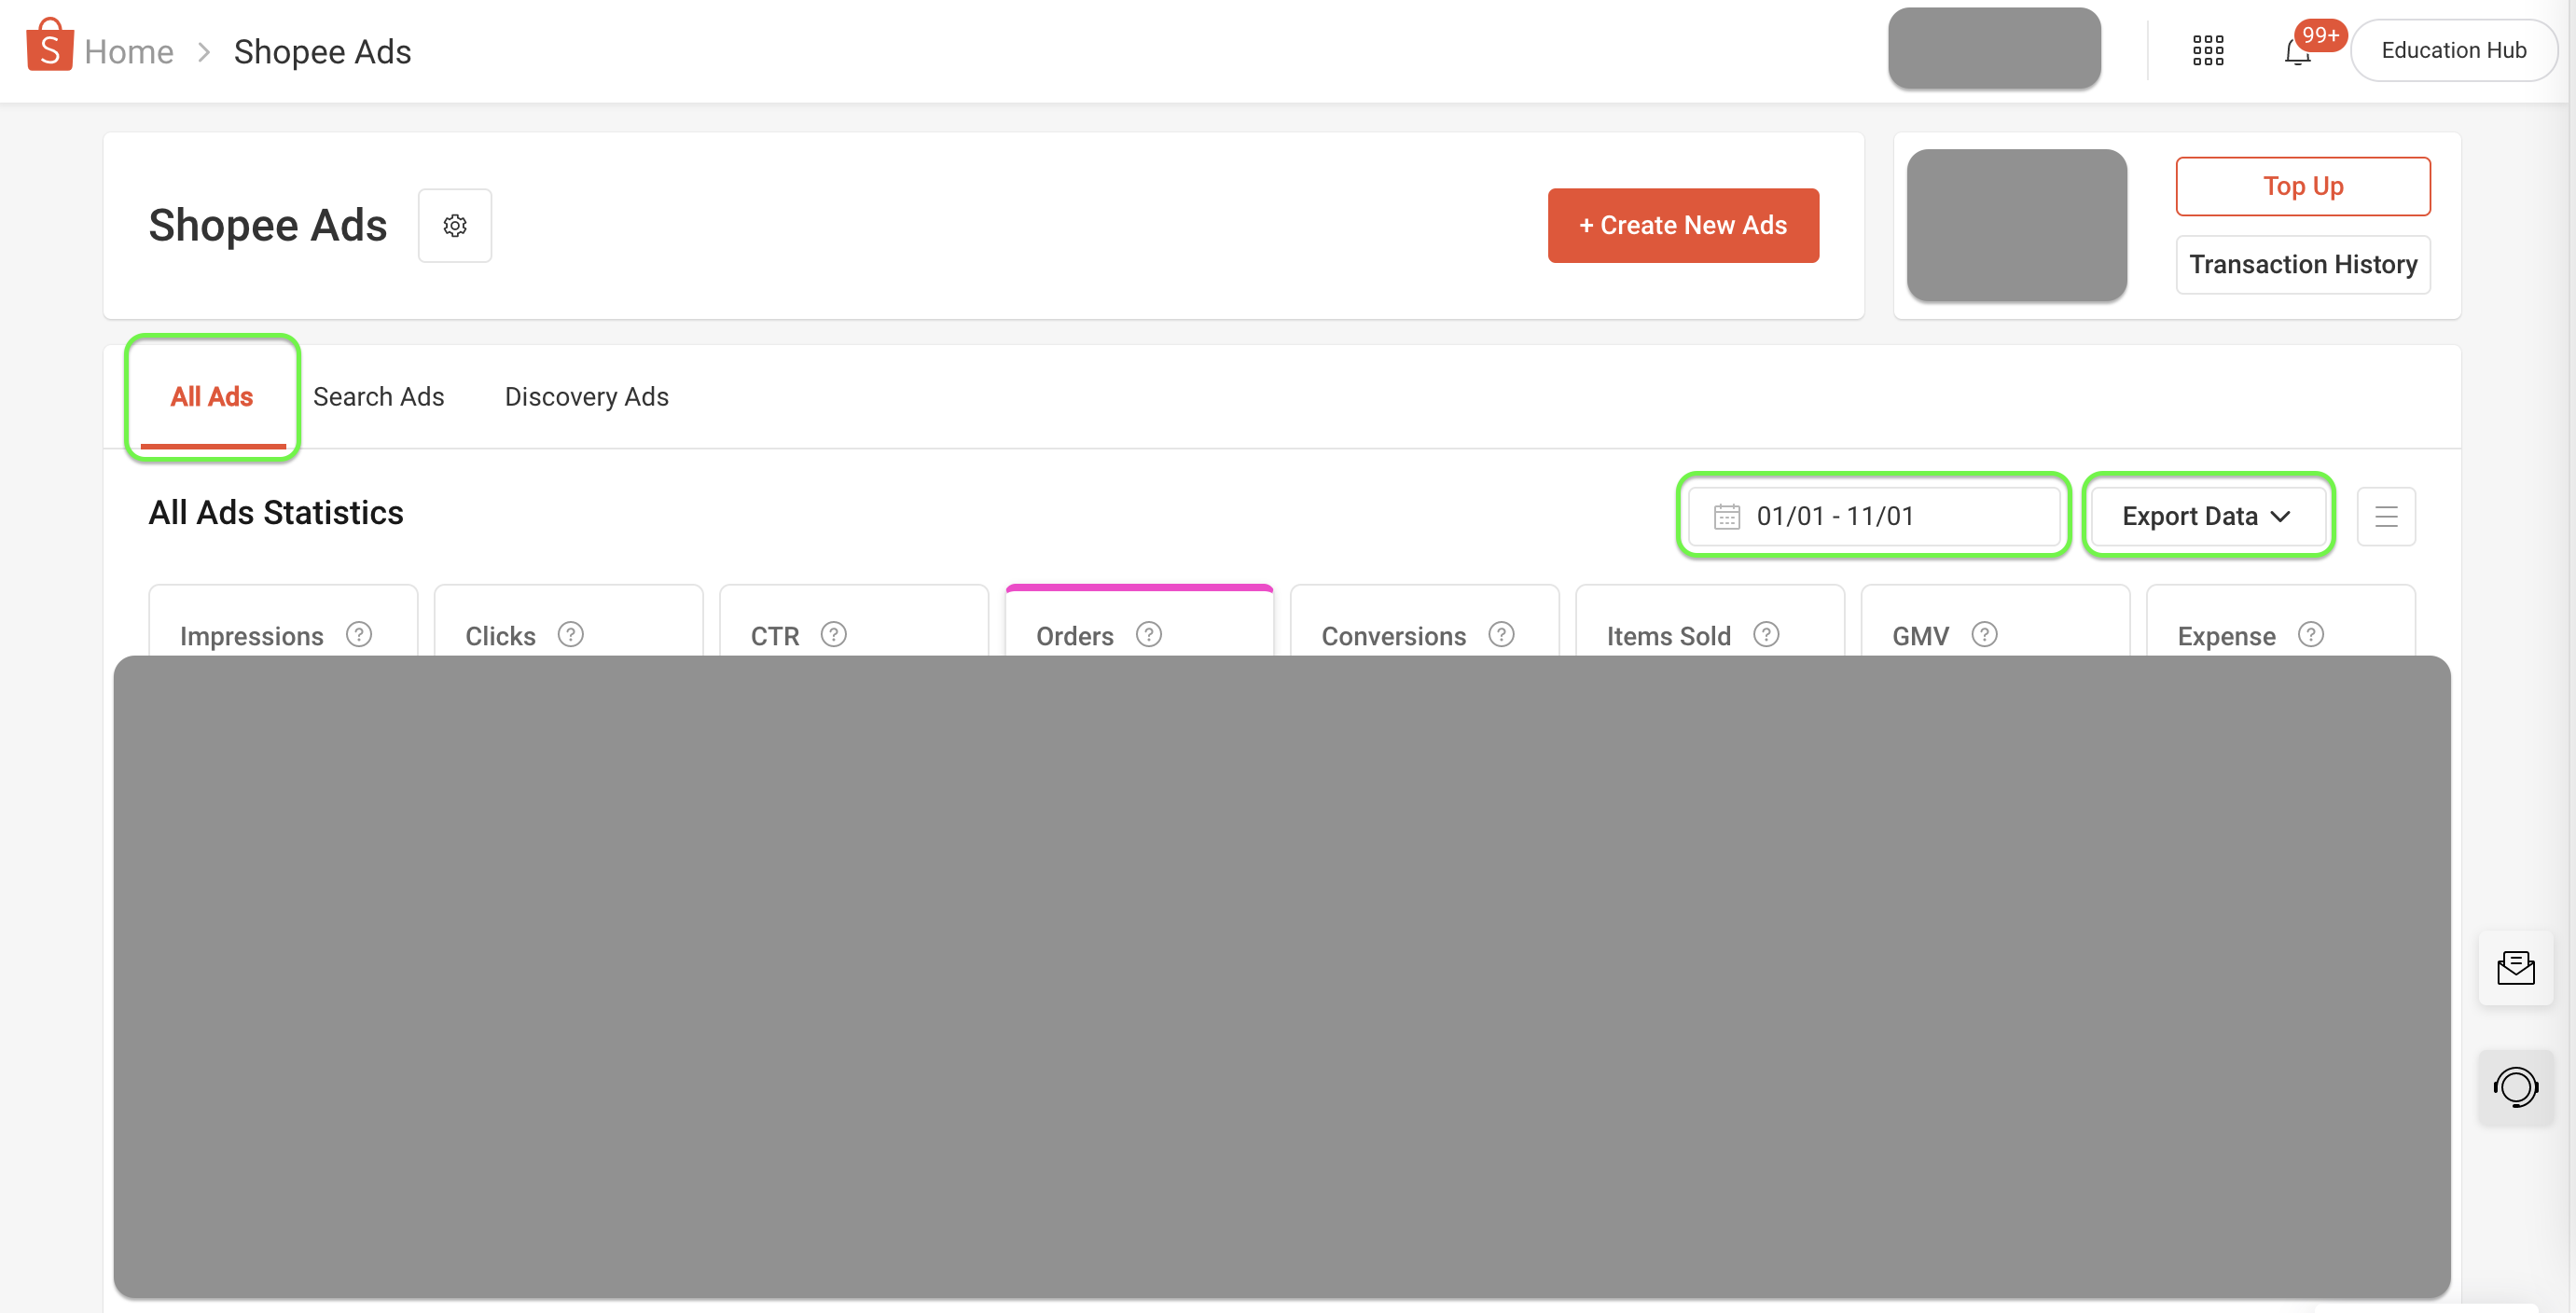Open Transaction History
The image size is (2576, 1313).
[x=2302, y=265]
